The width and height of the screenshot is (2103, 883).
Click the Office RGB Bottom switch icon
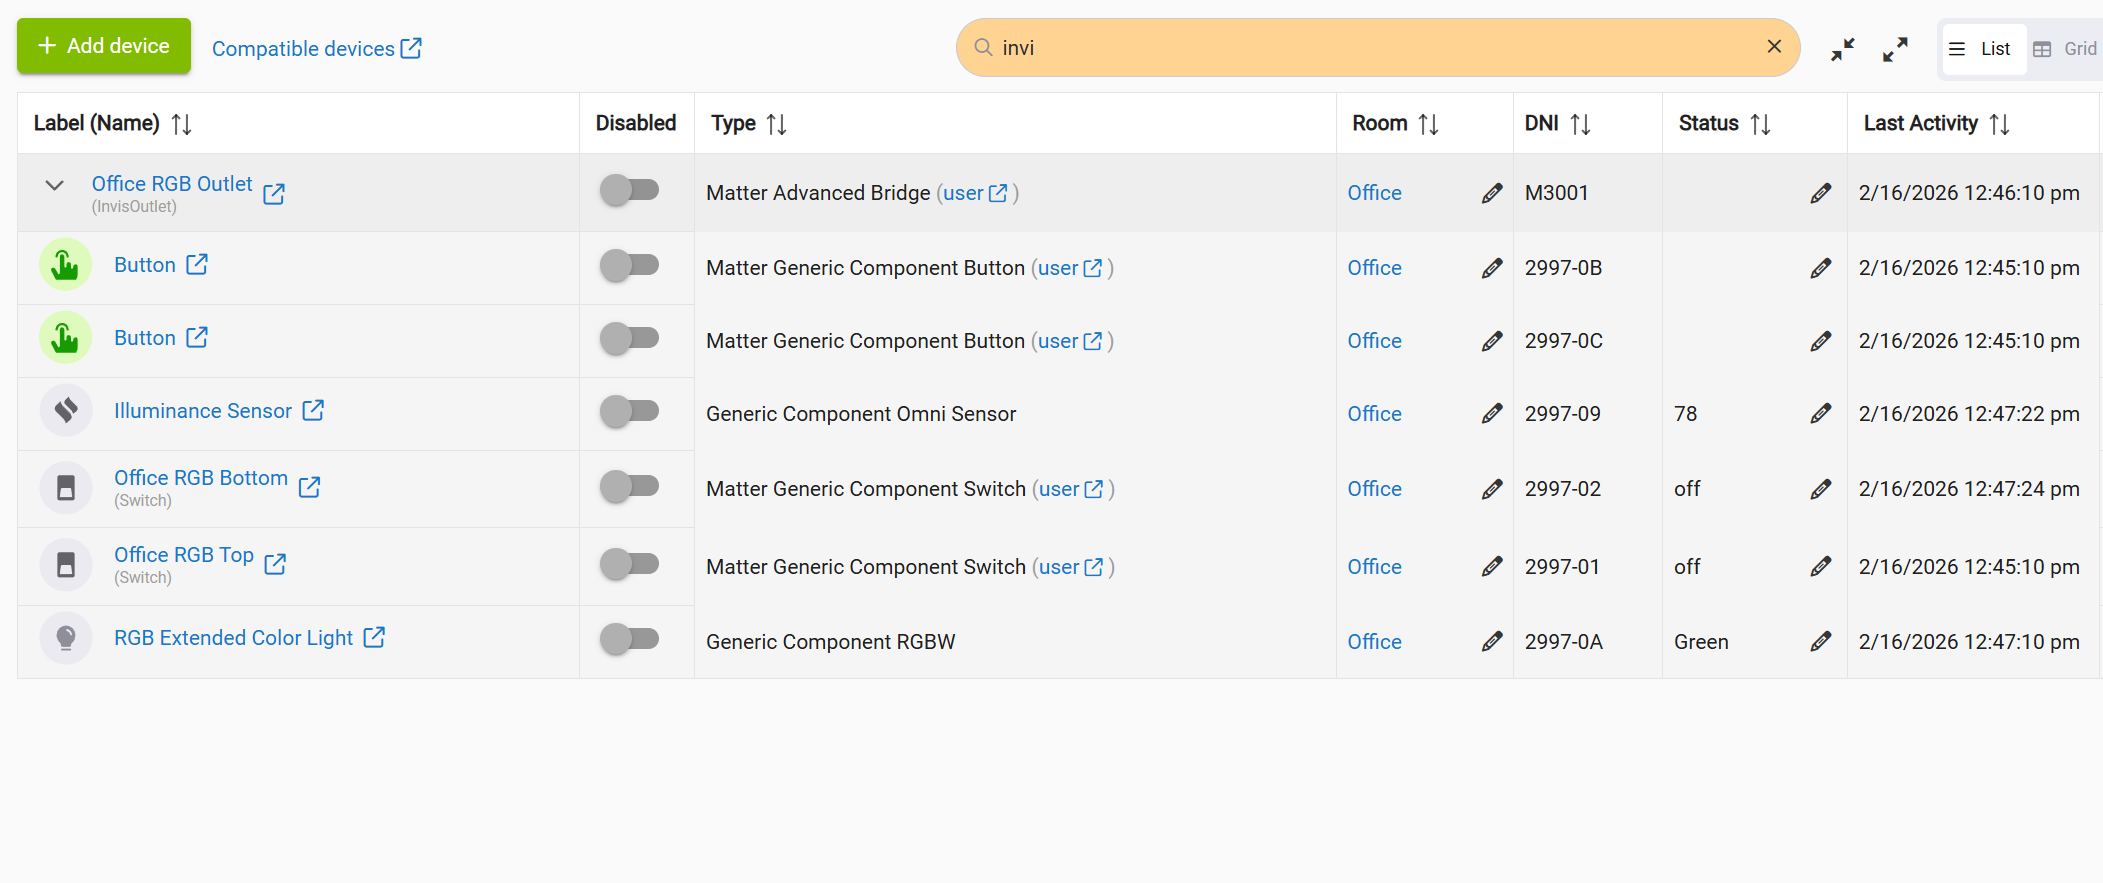click(66, 488)
